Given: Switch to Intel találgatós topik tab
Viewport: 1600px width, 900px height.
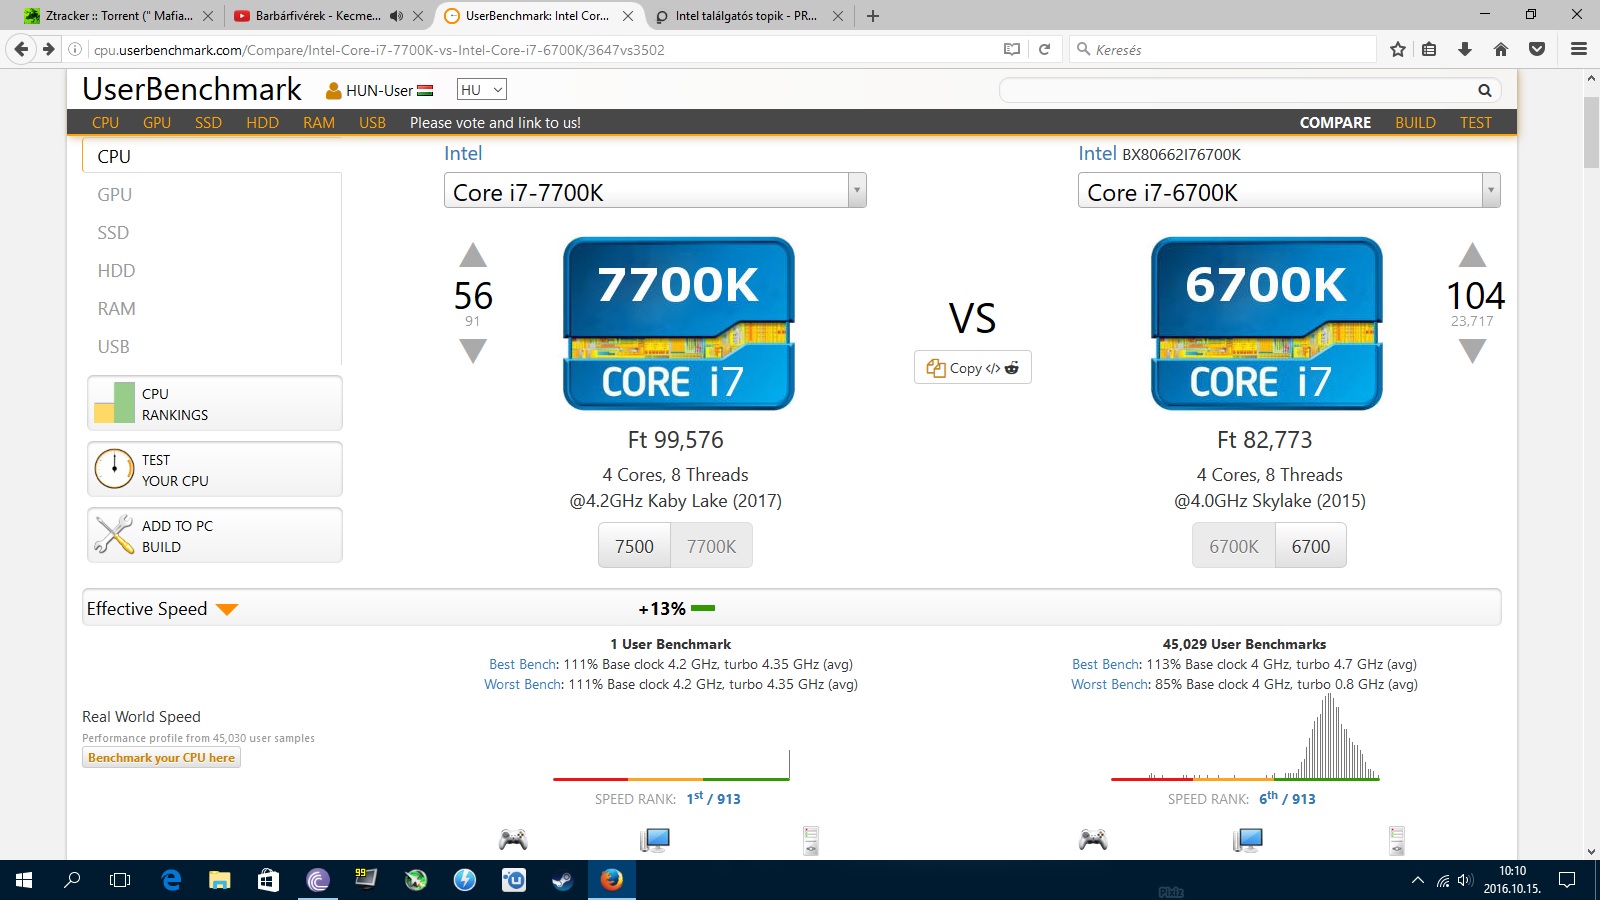Looking at the screenshot, I should 746,16.
